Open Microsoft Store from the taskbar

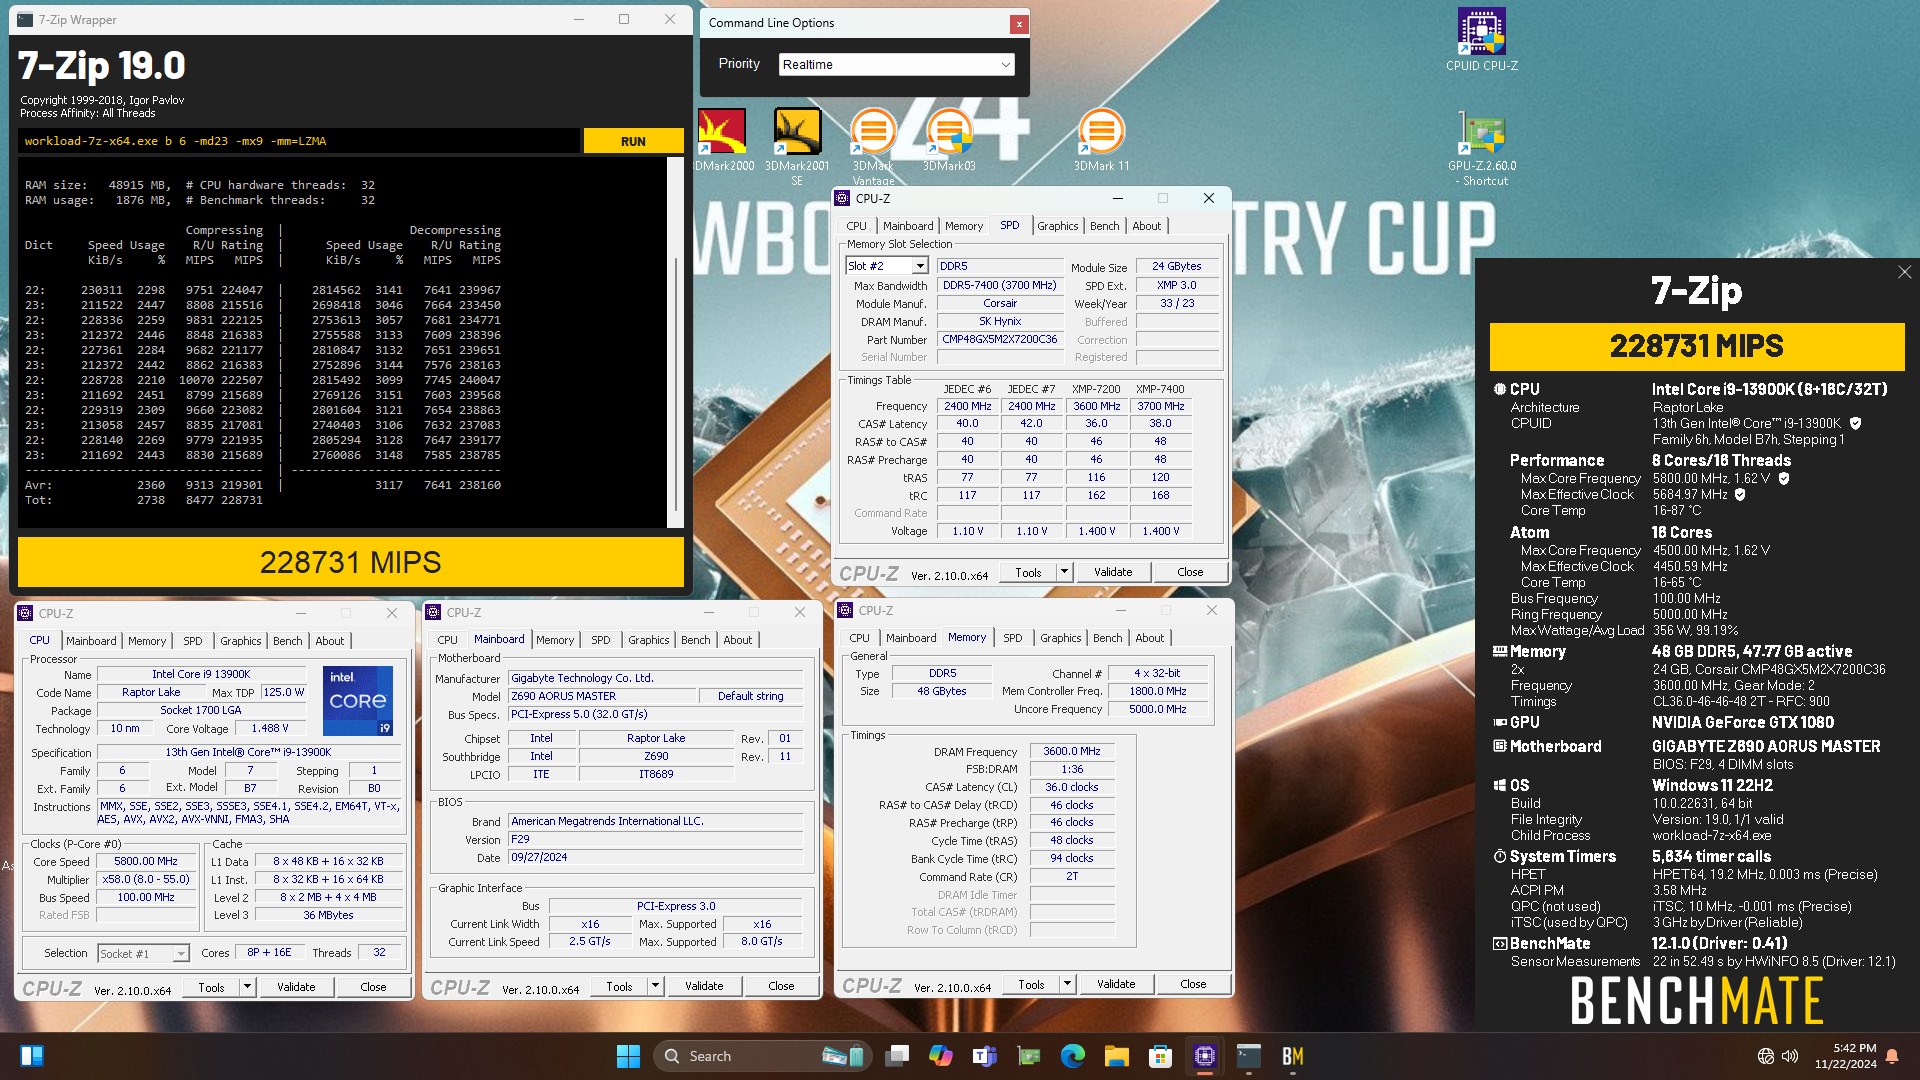(x=1161, y=1056)
